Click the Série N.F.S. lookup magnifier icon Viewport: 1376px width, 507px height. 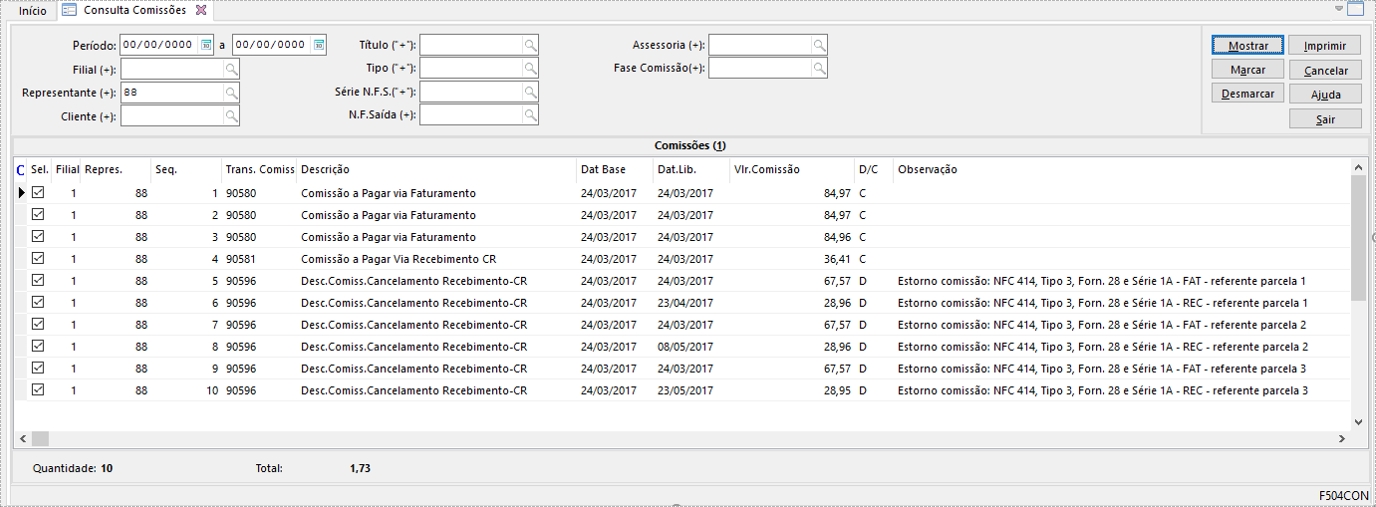(530, 91)
